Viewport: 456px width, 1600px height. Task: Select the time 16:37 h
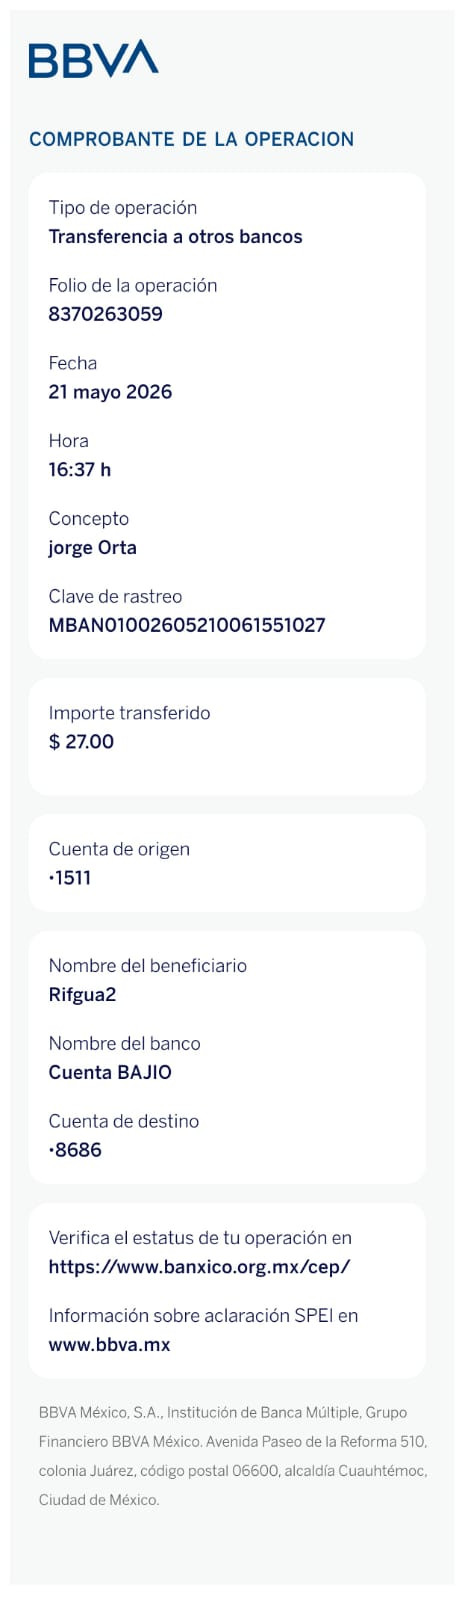tap(80, 470)
